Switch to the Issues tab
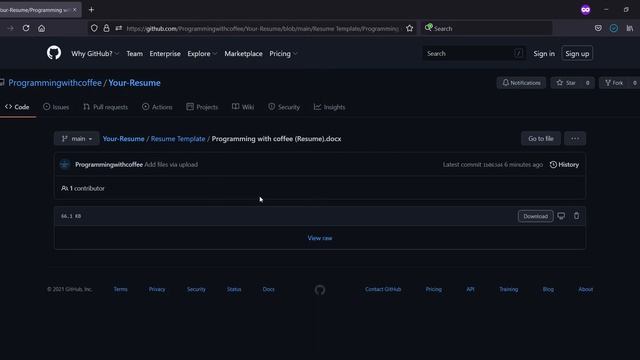 (x=56, y=107)
